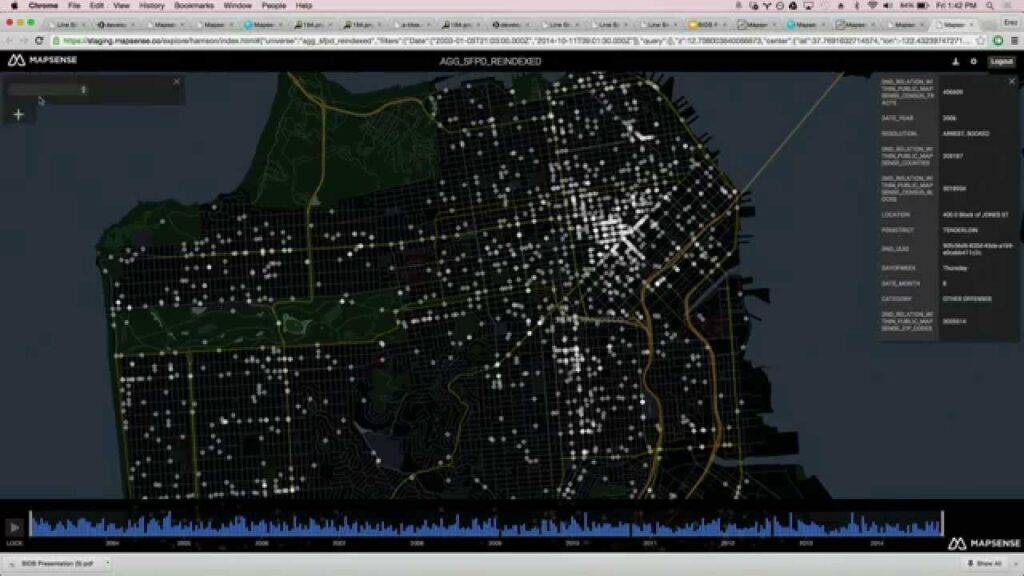Click Show All downloads button
The image size is (1024, 576).
point(984,564)
